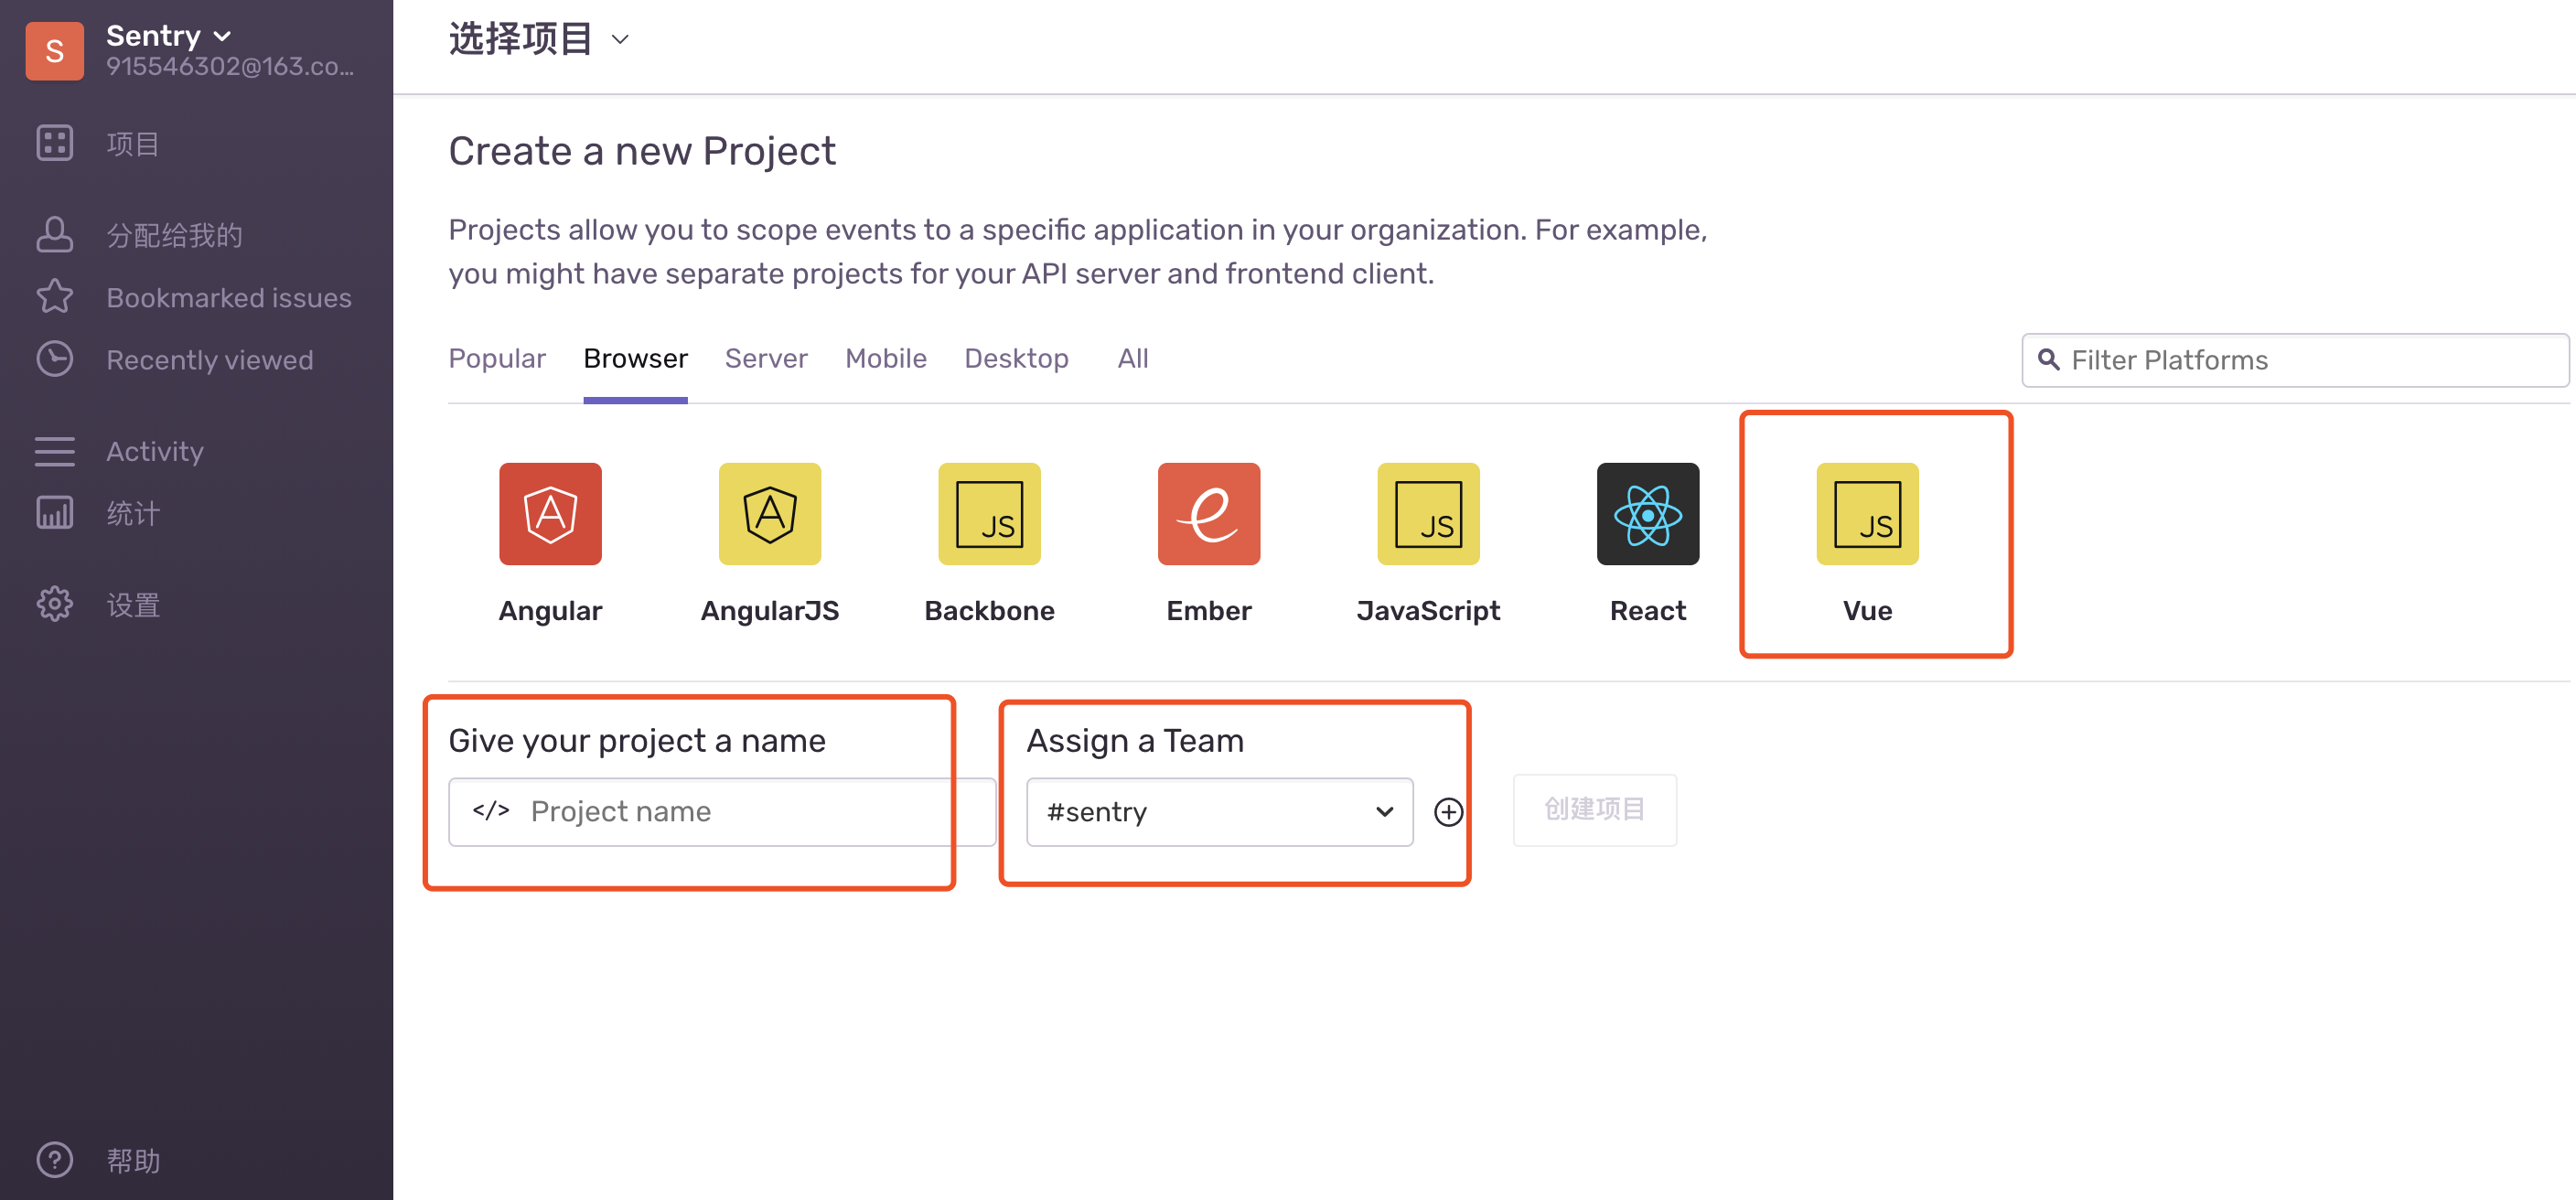The width and height of the screenshot is (2576, 1200).
Task: Click the 915546302@163.co... account email
Action: [x=230, y=66]
